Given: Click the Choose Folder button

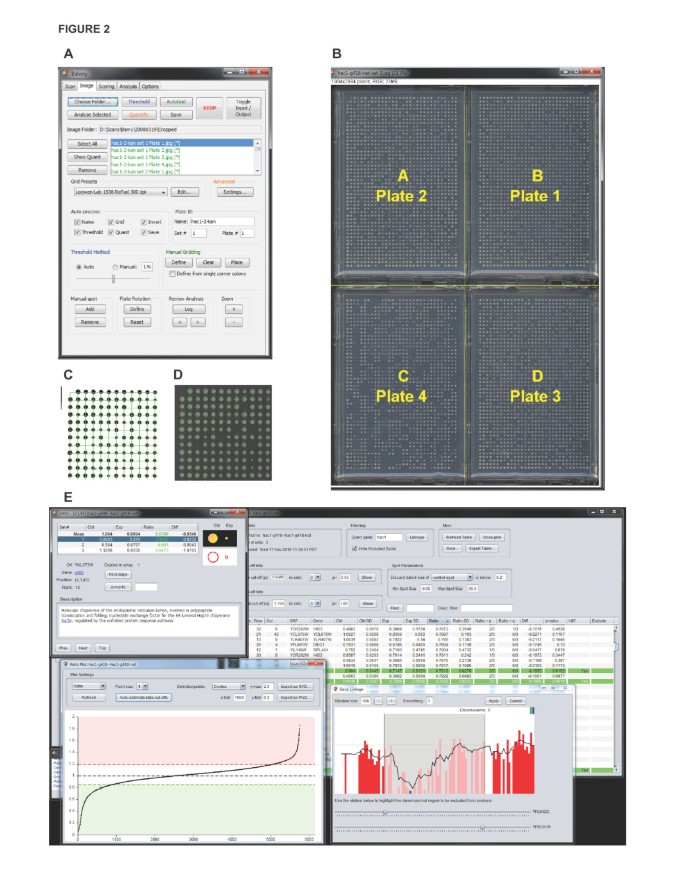Looking at the screenshot, I should click(93, 102).
